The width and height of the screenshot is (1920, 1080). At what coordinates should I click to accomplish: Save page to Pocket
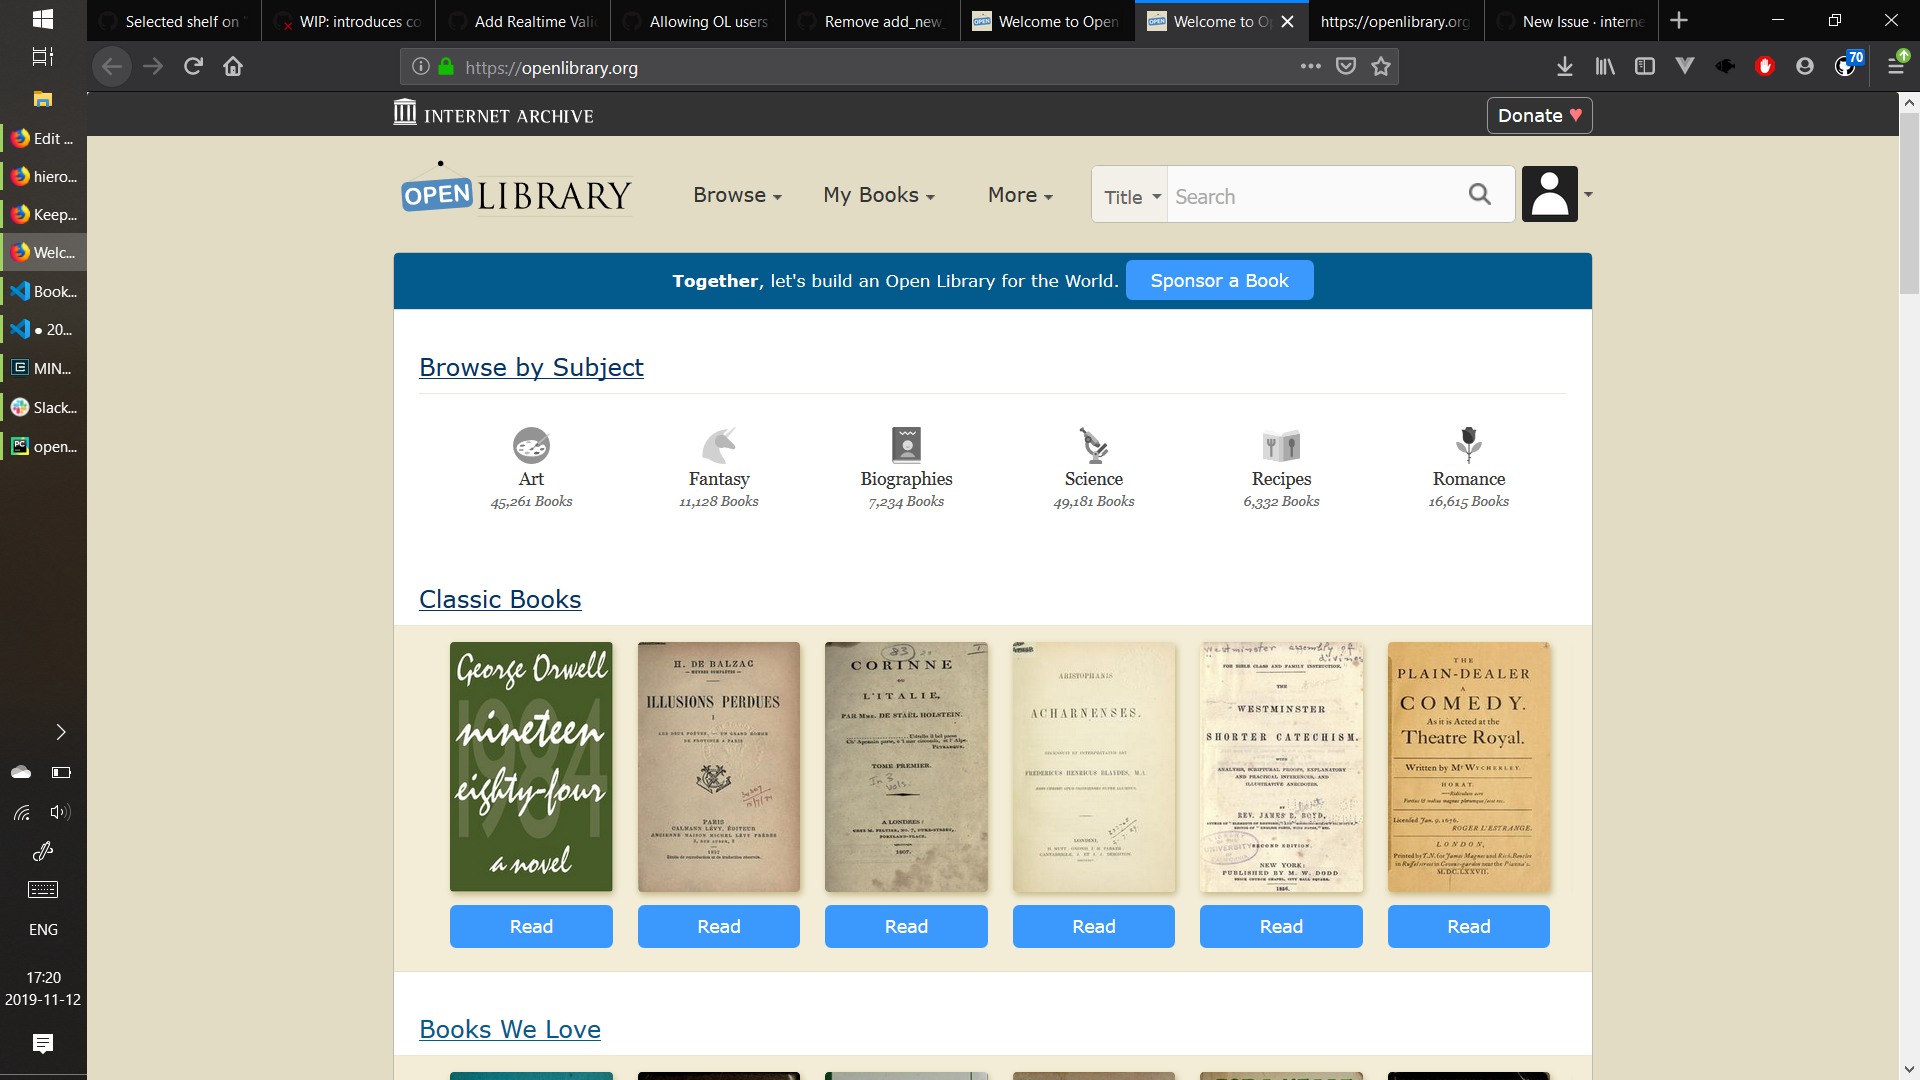point(1346,67)
